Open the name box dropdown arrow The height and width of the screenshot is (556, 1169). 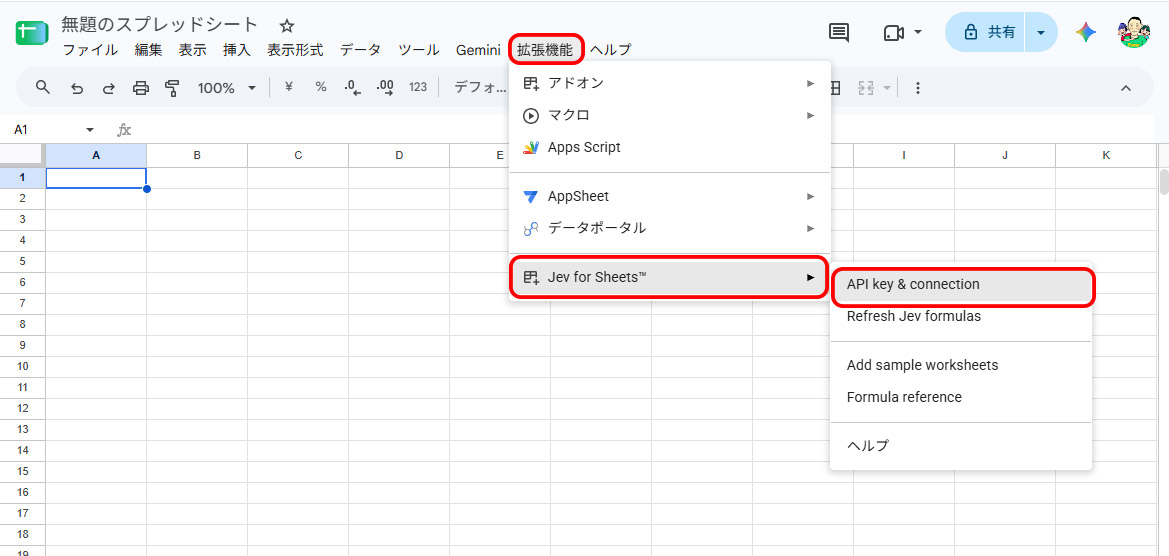pos(90,130)
